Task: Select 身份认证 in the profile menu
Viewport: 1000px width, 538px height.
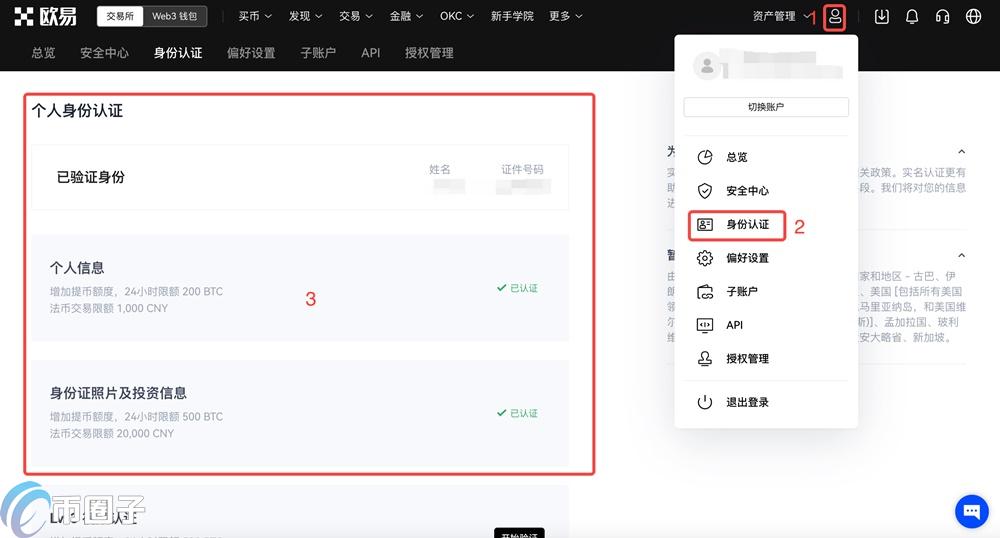Action: click(x=747, y=224)
